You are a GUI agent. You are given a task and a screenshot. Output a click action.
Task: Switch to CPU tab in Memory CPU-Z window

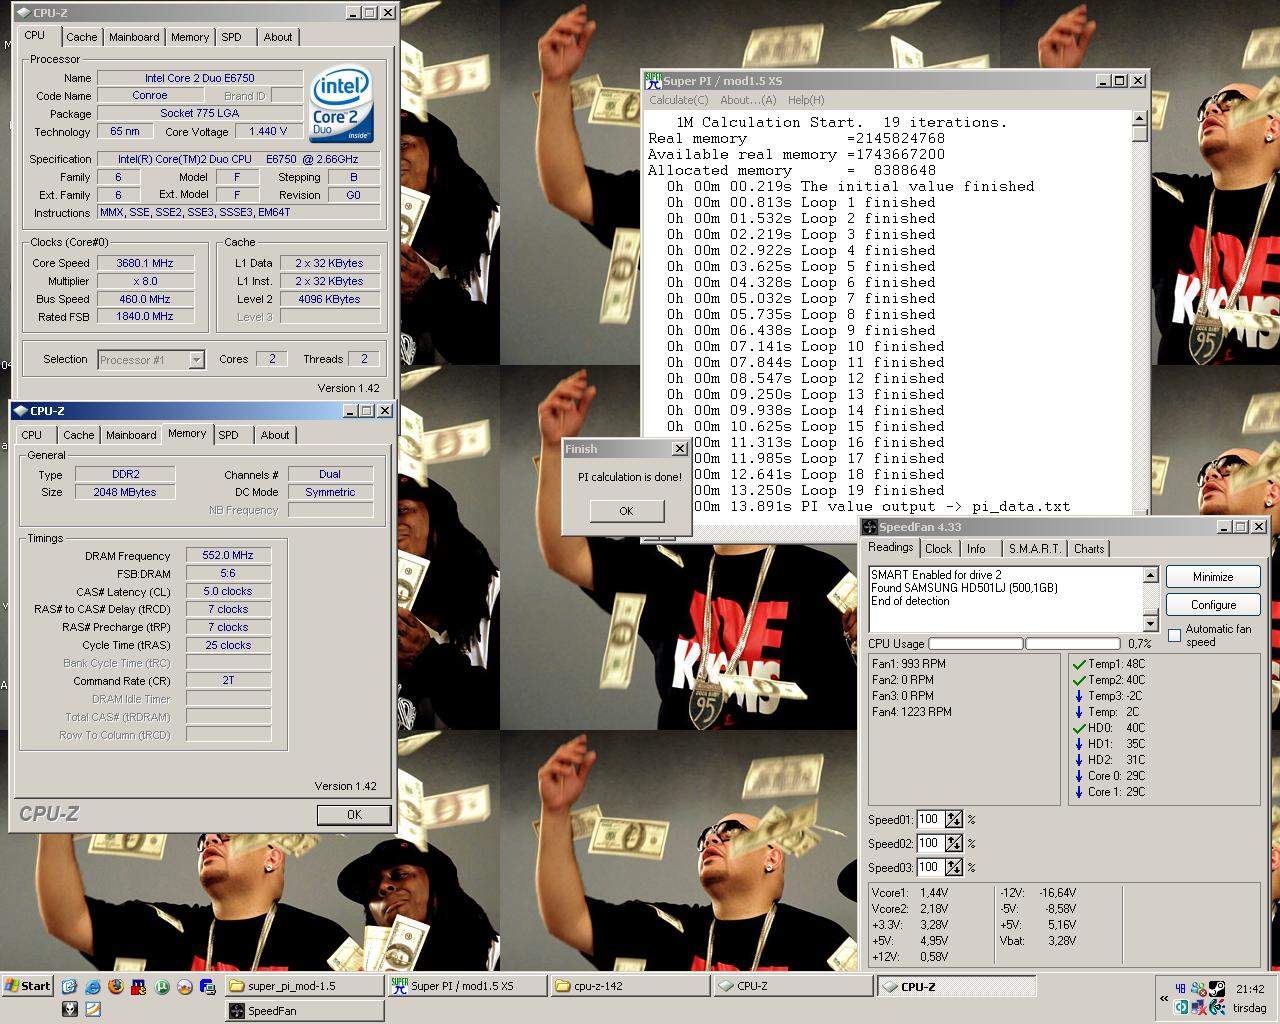[32, 435]
